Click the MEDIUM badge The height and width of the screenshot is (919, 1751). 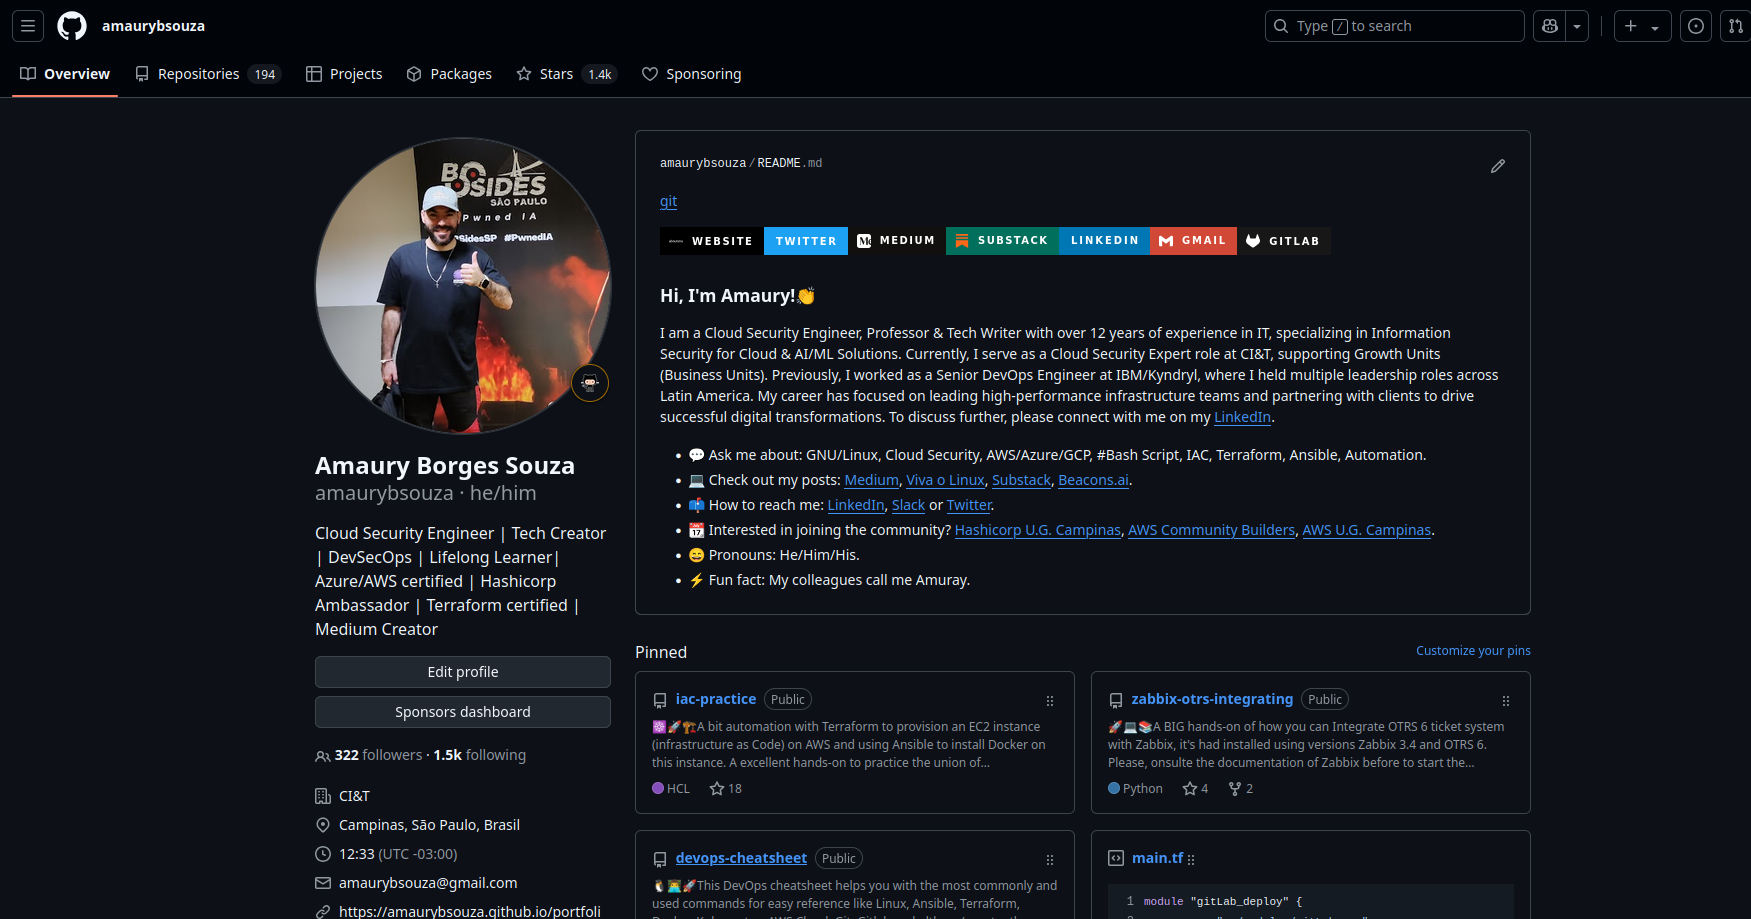pos(897,241)
